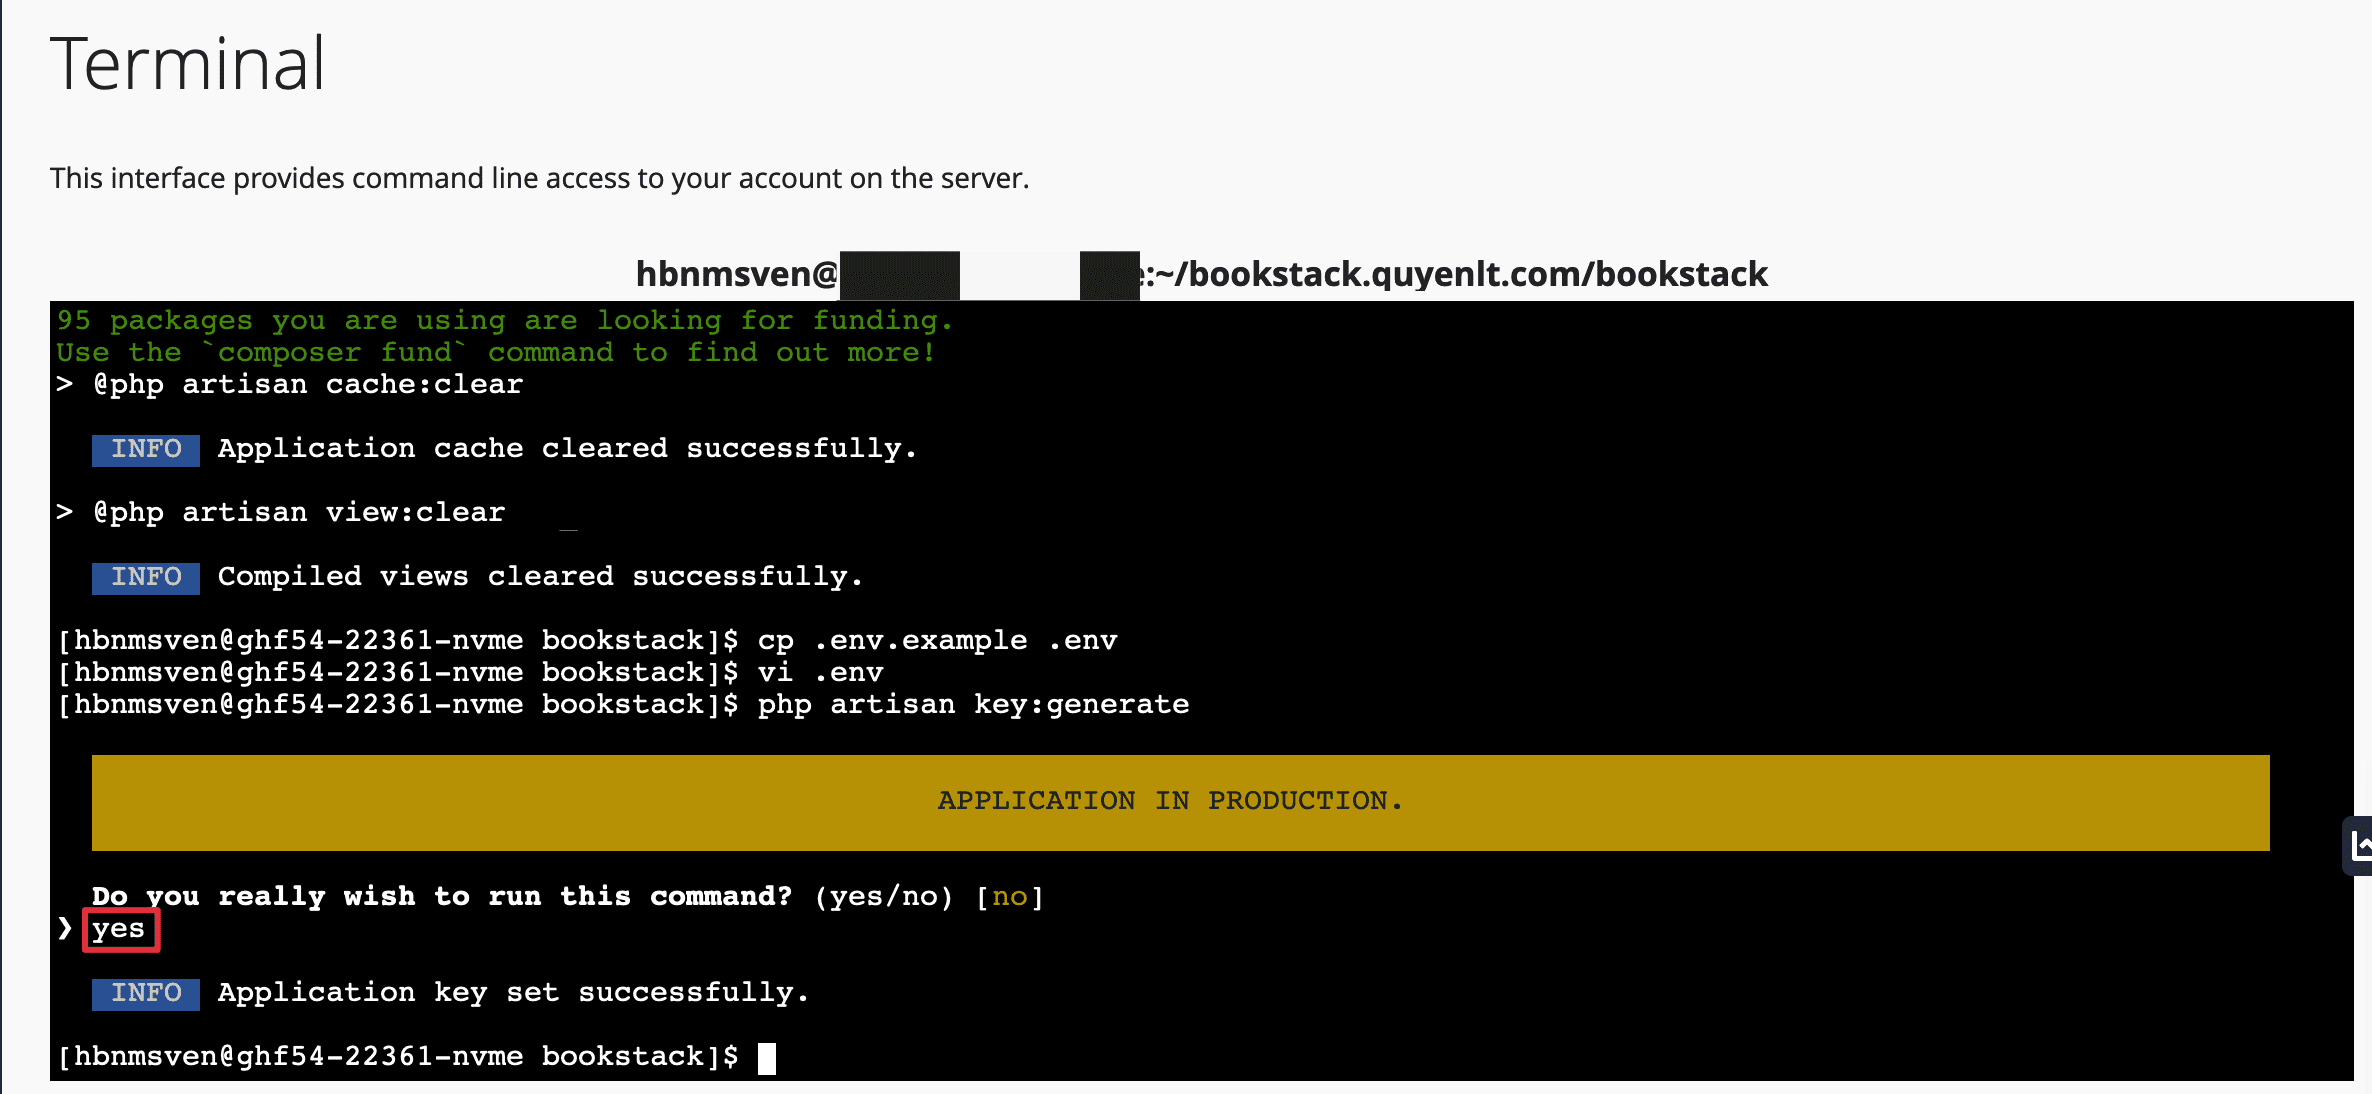Click the INFO badge beside 'Application key set'
This screenshot has width=2372, height=1094.
pos(146,993)
